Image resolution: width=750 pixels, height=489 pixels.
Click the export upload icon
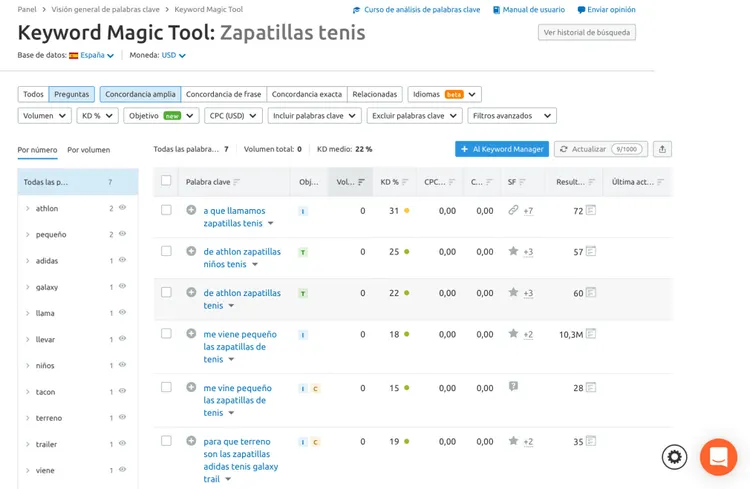pos(662,149)
